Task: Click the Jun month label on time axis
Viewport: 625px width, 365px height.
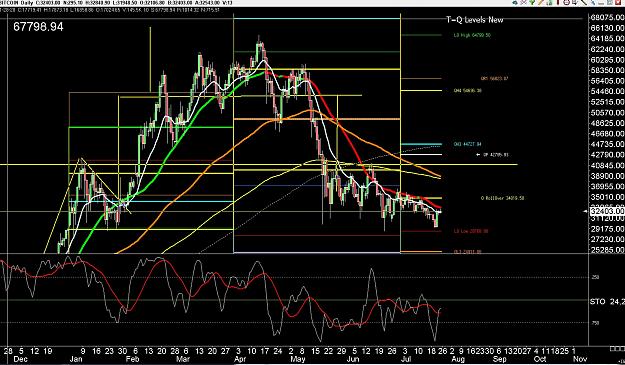Action: [353, 359]
